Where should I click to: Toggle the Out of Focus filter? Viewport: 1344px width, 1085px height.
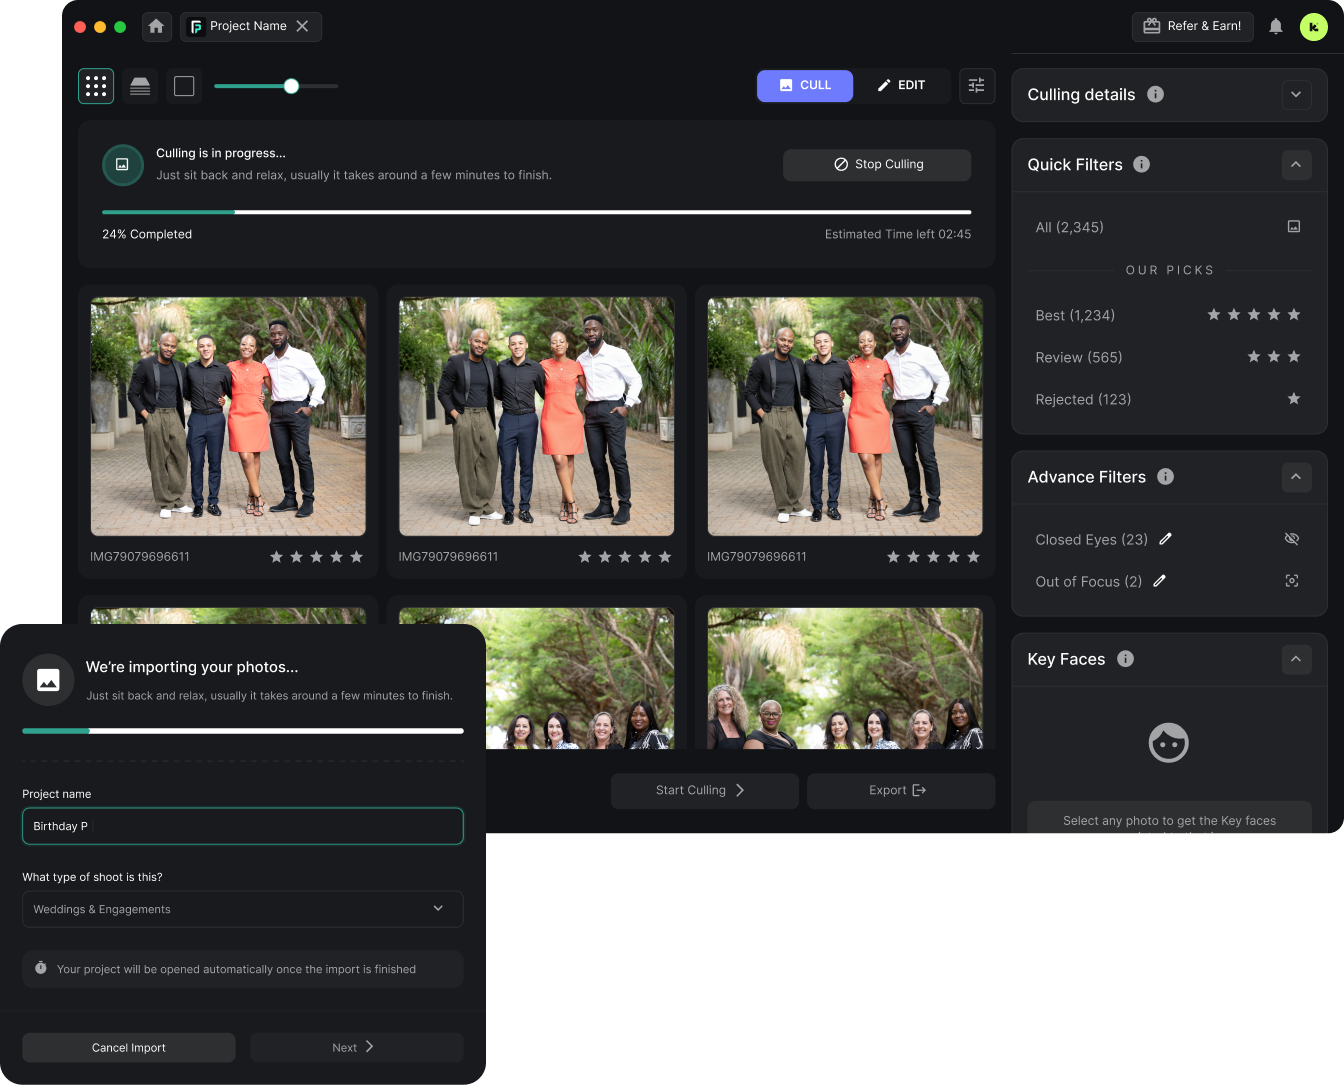click(x=1292, y=581)
